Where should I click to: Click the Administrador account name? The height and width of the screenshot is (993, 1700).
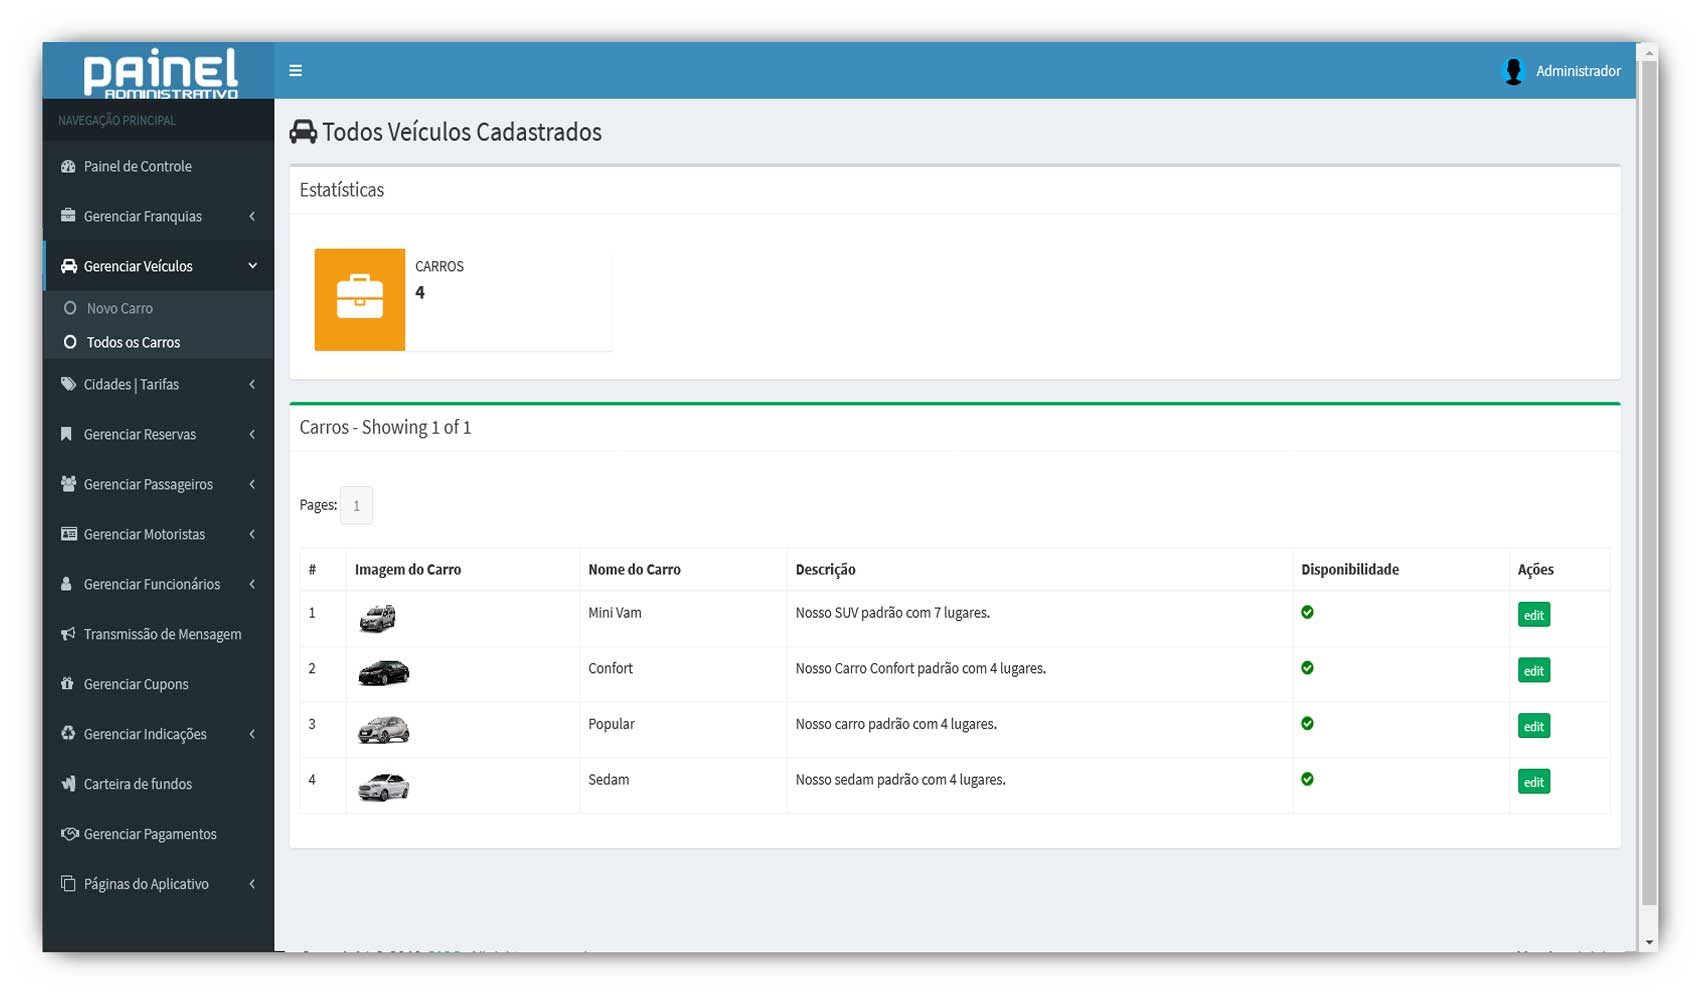[1578, 71]
